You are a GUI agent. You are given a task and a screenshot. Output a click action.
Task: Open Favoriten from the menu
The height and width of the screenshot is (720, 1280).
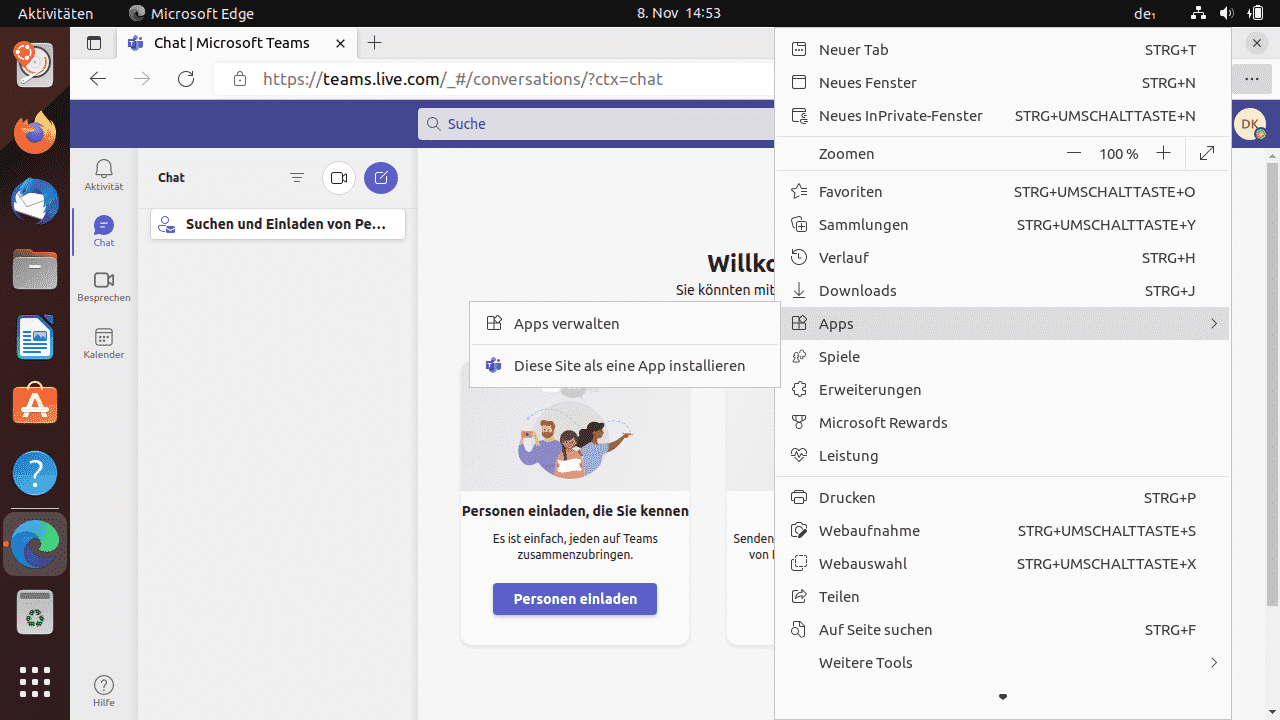click(1002, 192)
